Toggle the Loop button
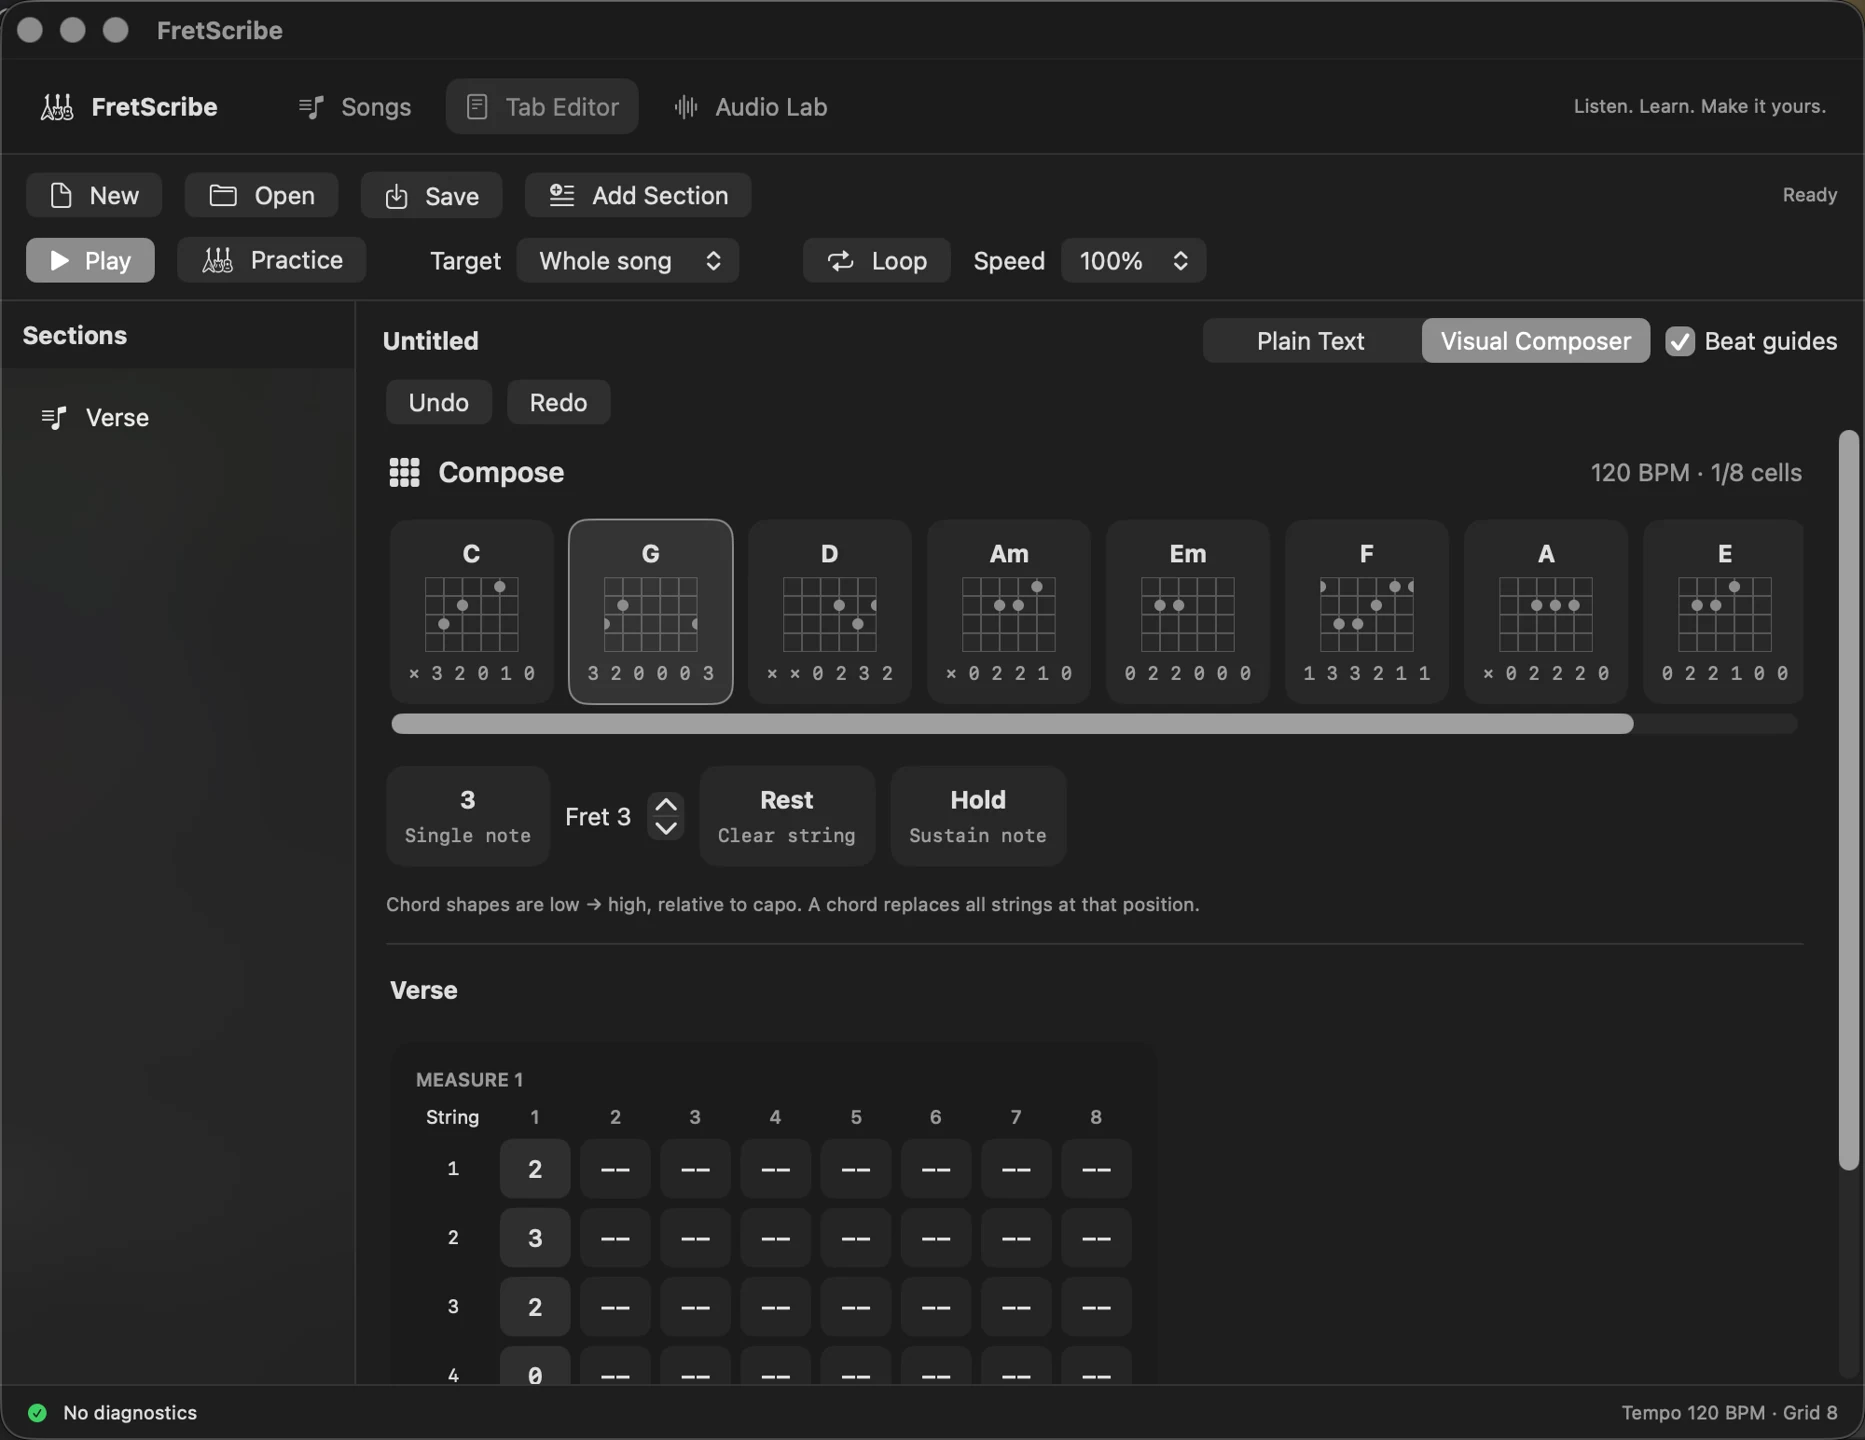The width and height of the screenshot is (1865, 1440). [x=877, y=260]
